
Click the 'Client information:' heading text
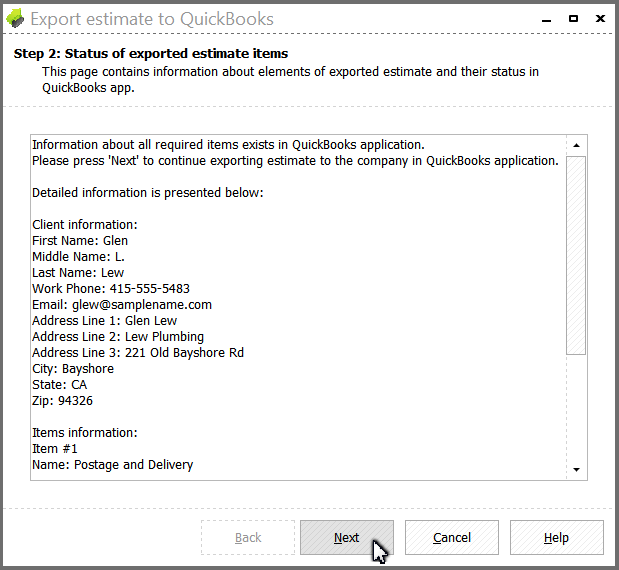point(85,225)
